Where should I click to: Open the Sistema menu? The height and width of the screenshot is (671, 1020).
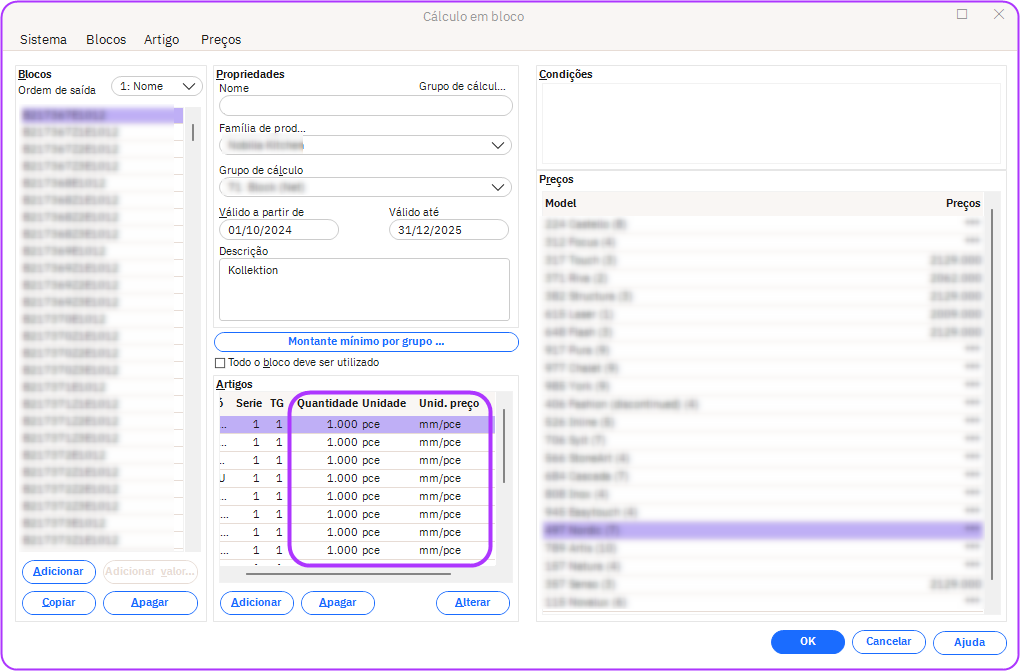pos(43,40)
